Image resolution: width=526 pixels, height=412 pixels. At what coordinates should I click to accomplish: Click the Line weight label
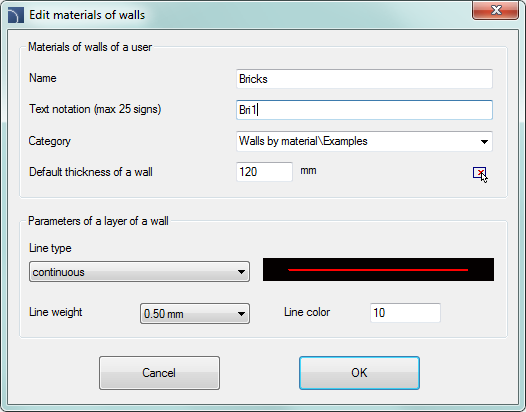[x=56, y=312]
